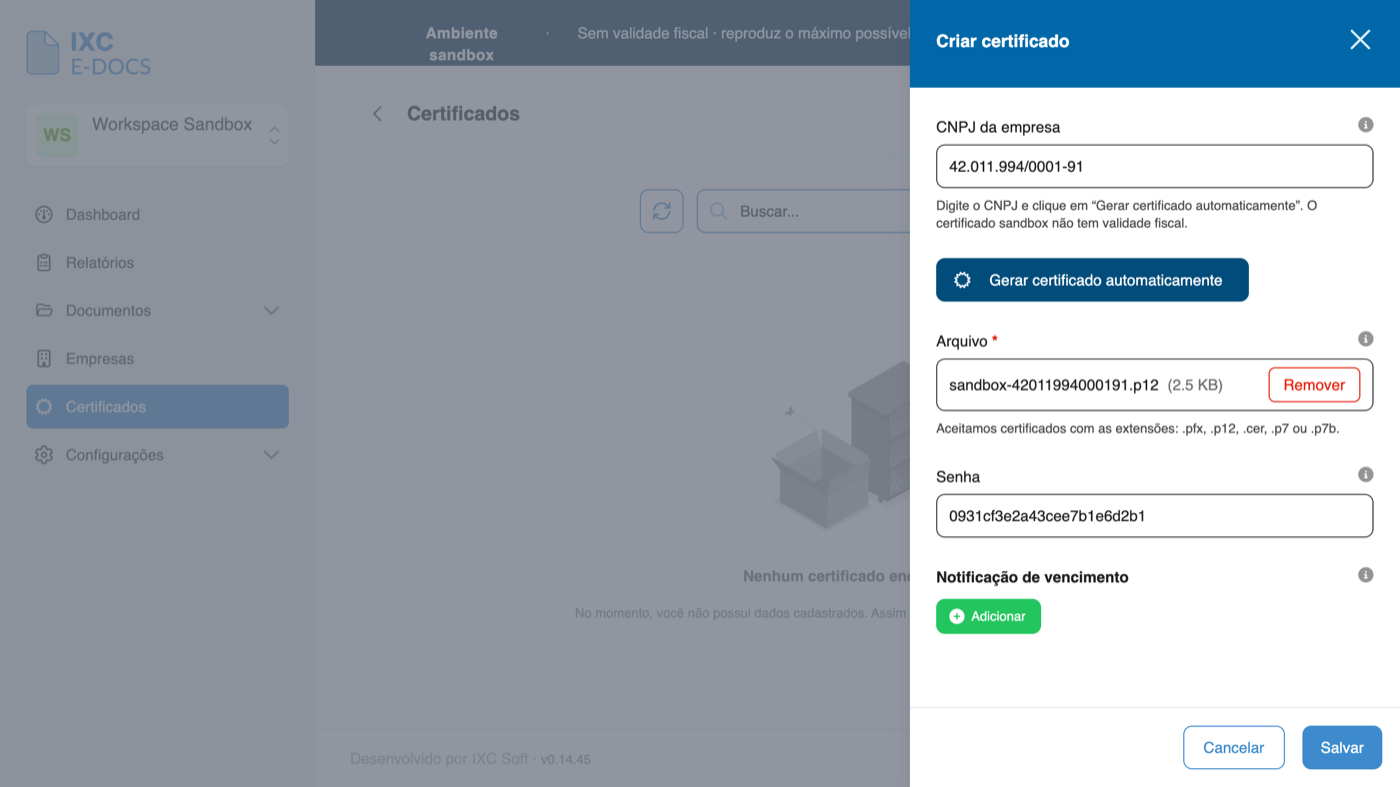Click the Notificação de vencimento heading
Viewport: 1400px width, 787px height.
click(x=1032, y=577)
